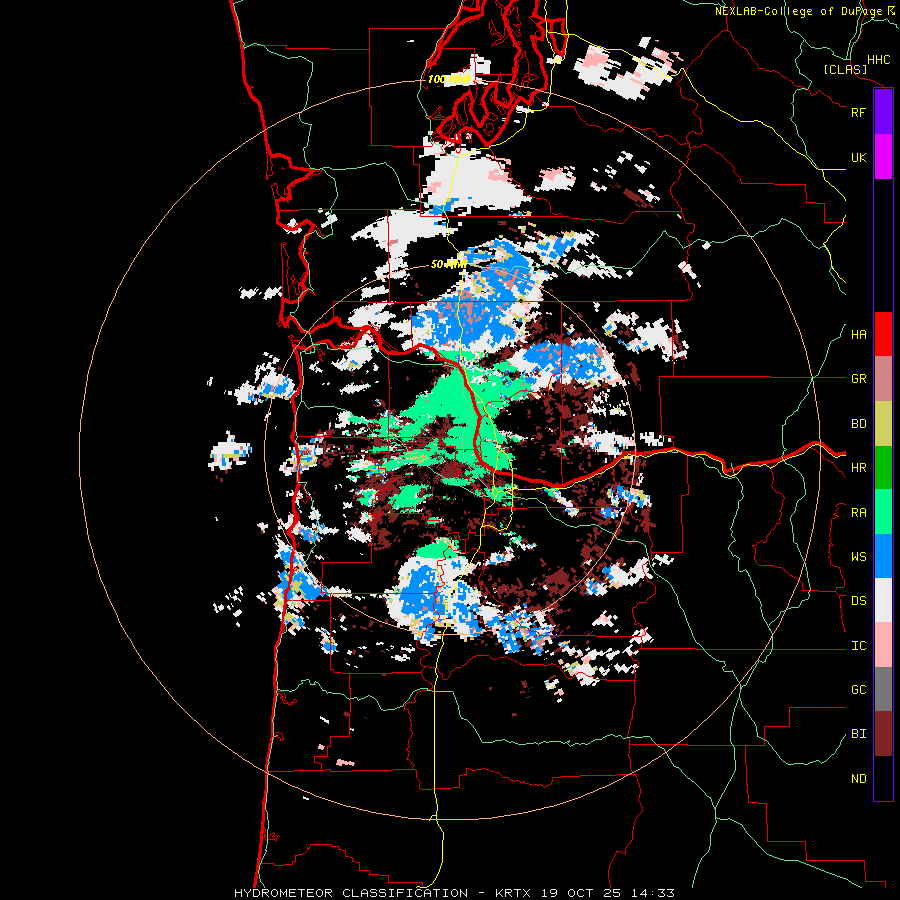Viewport: 900px width, 900px height.
Task: Click the ND legend label
Action: tap(858, 779)
